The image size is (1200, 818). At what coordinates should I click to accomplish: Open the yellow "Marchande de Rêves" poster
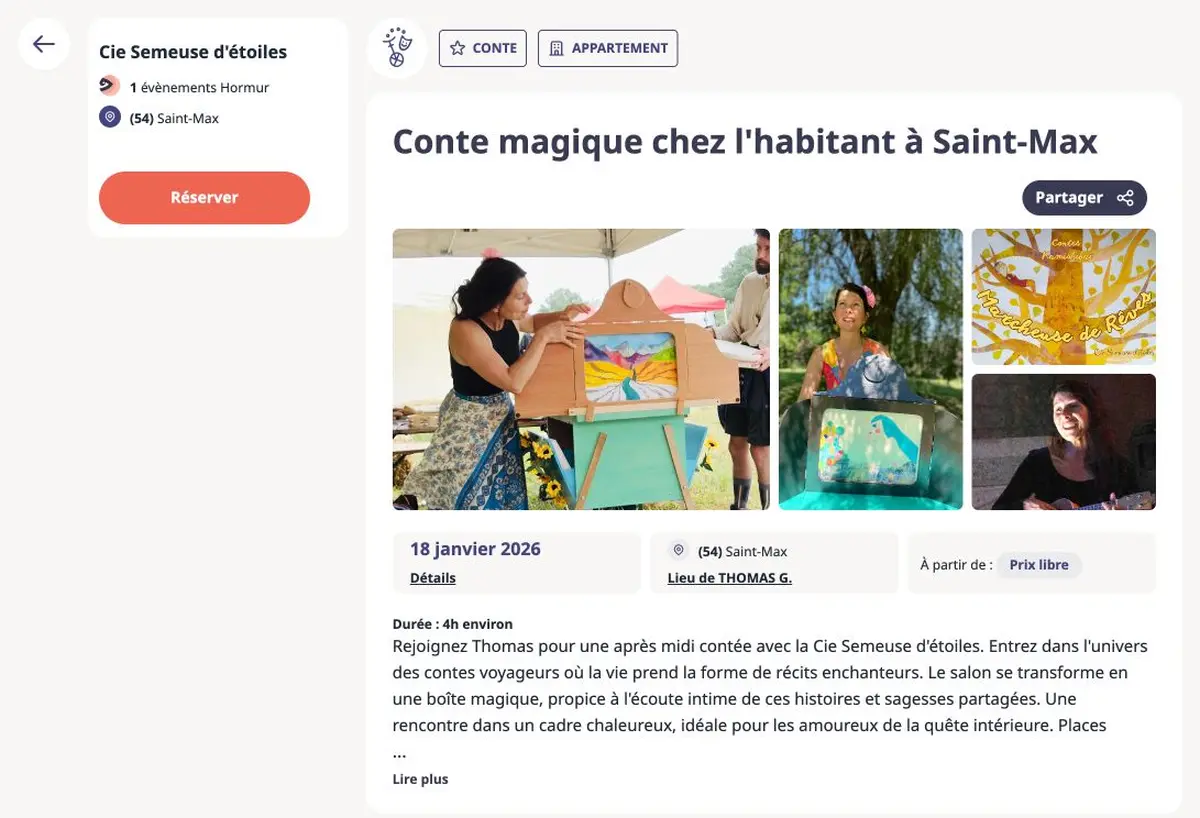point(1062,296)
